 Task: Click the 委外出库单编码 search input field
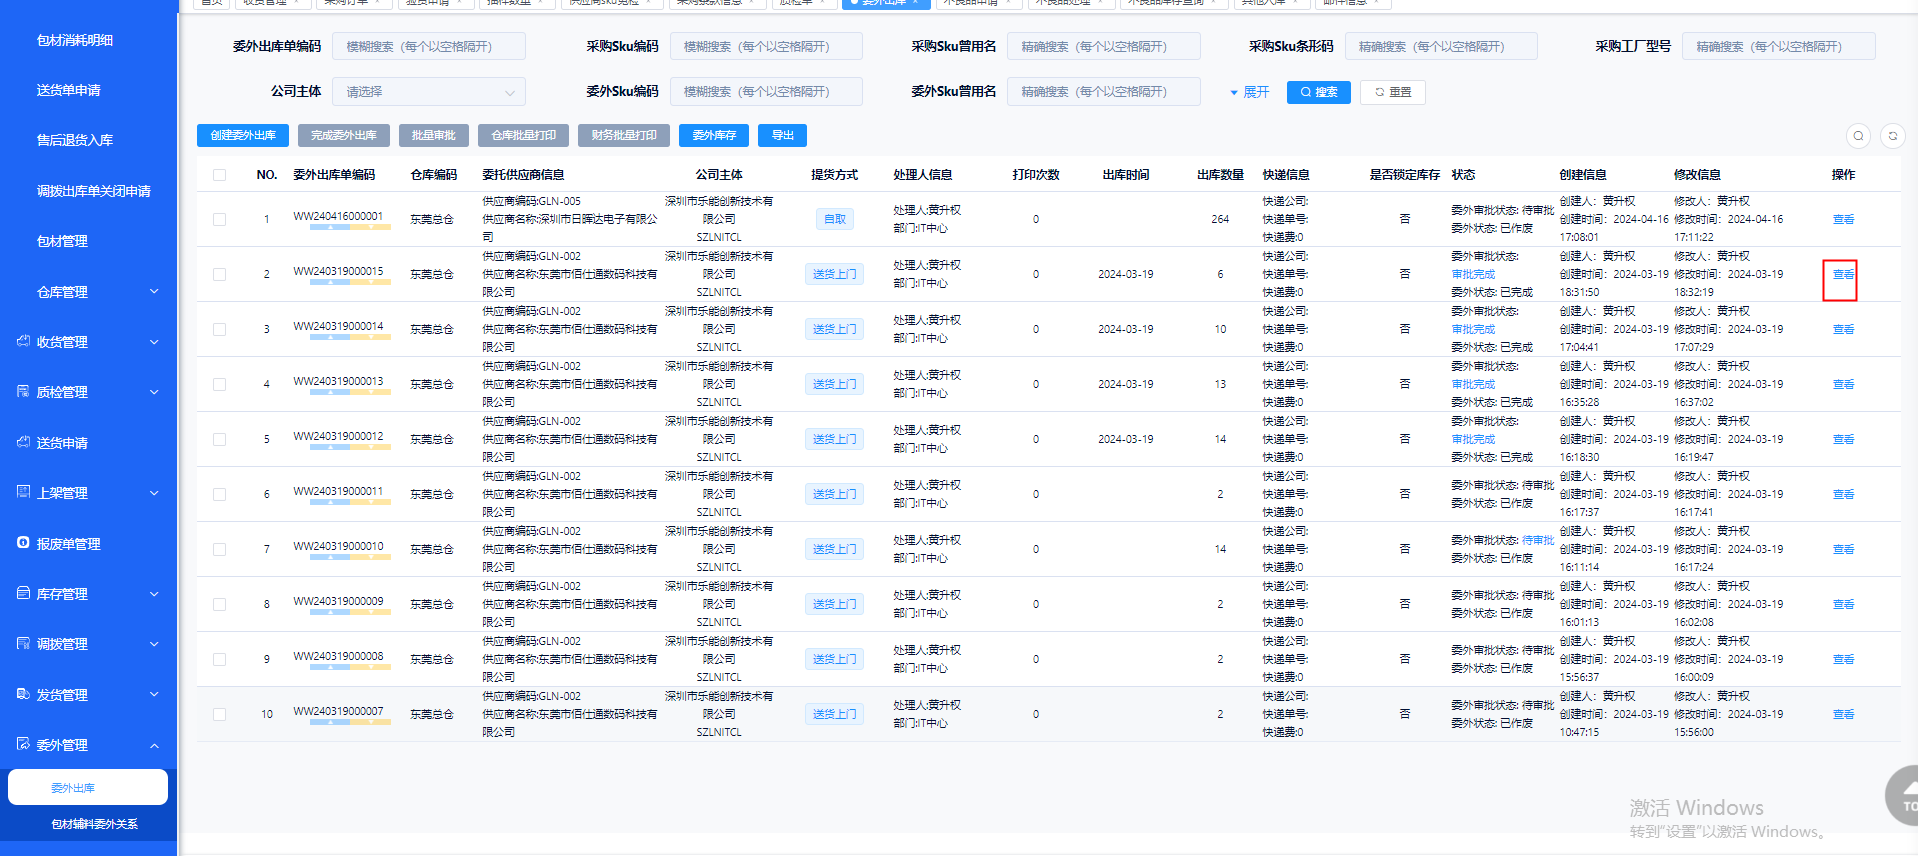coord(429,47)
